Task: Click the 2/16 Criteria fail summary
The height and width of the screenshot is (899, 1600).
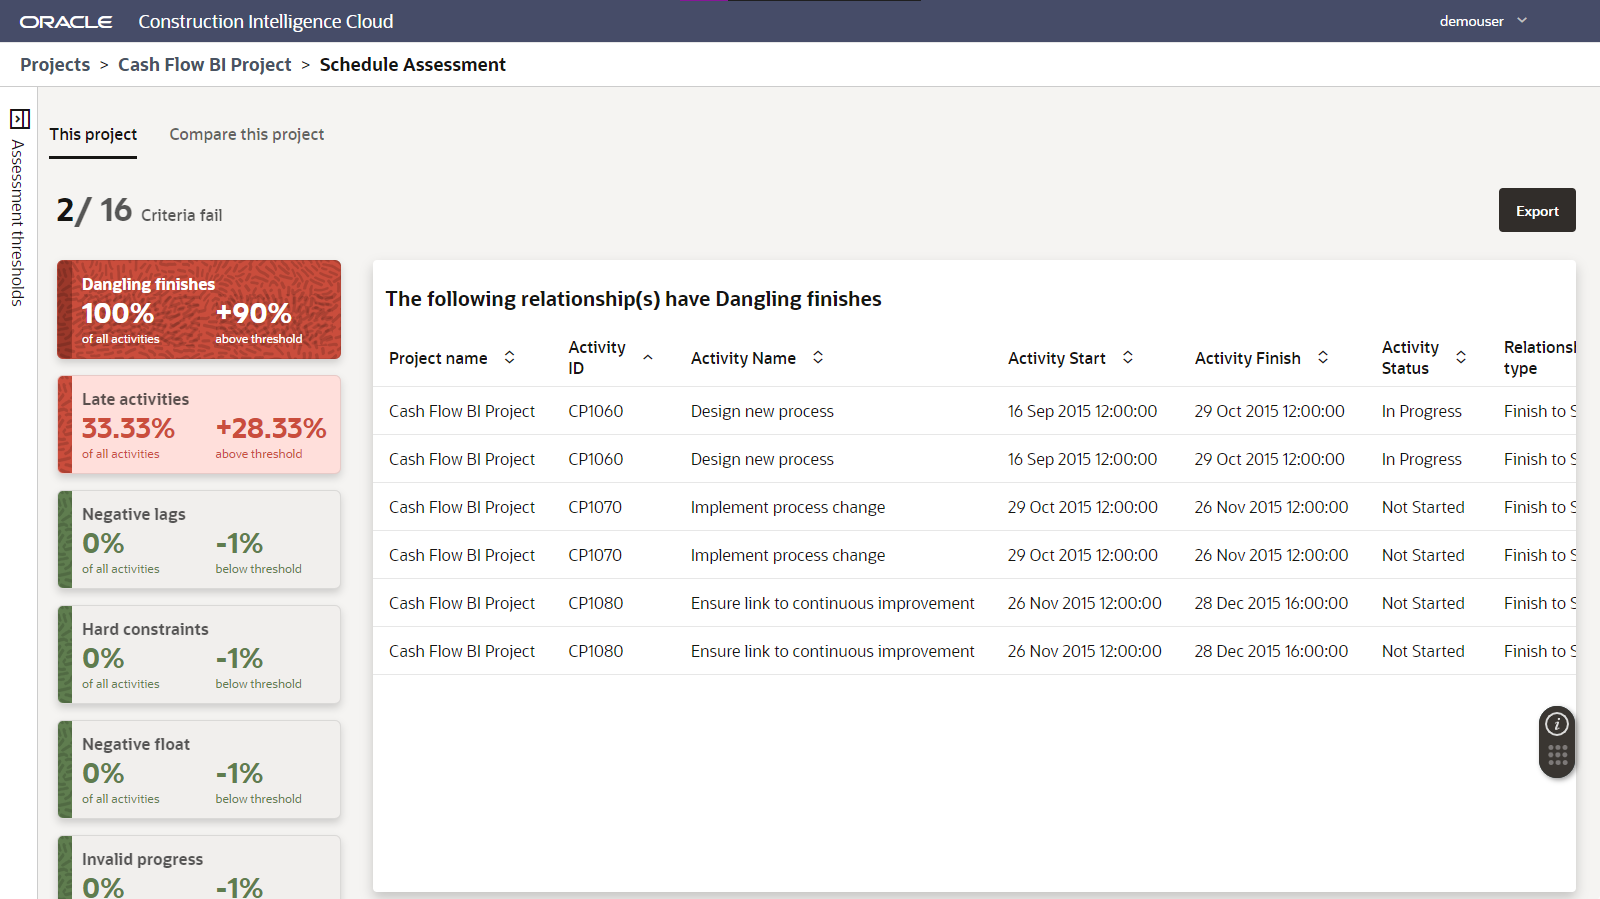Action: [x=139, y=211]
